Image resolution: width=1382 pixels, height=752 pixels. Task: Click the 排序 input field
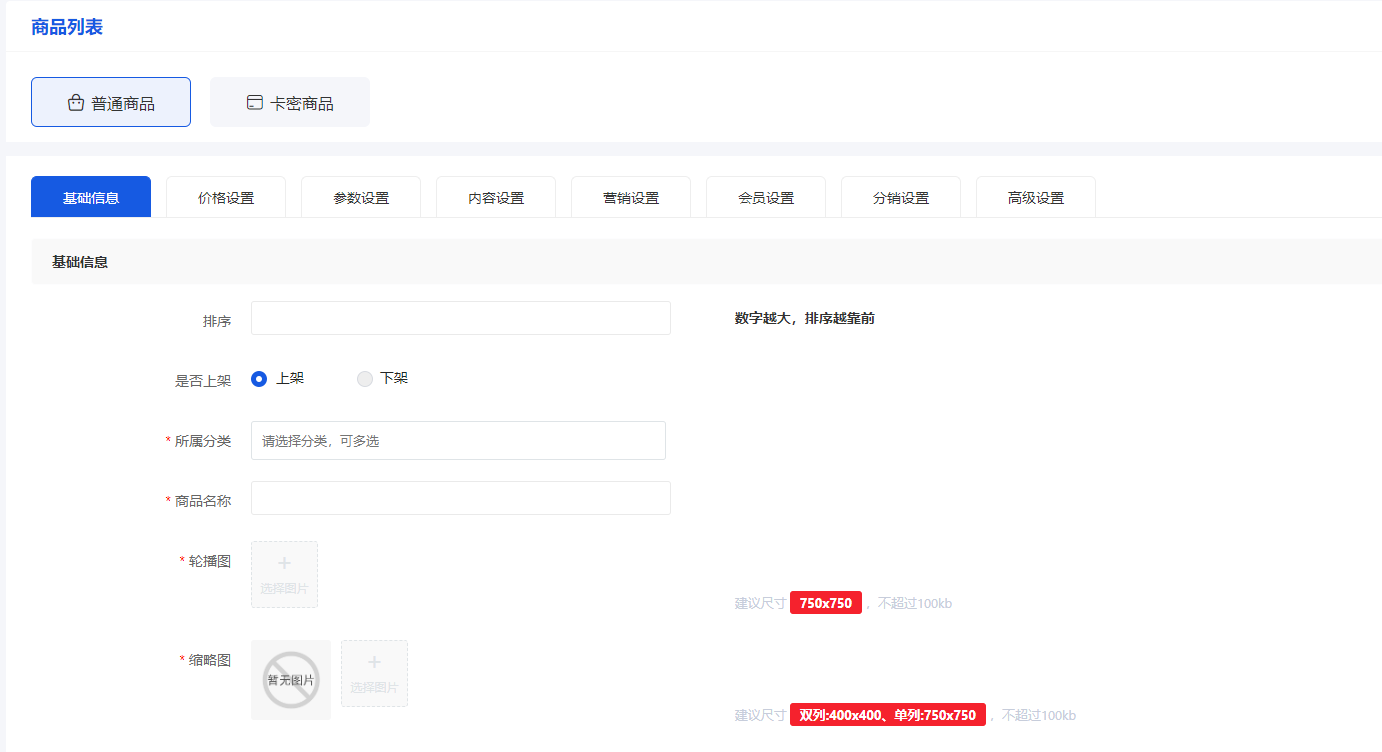coord(460,318)
